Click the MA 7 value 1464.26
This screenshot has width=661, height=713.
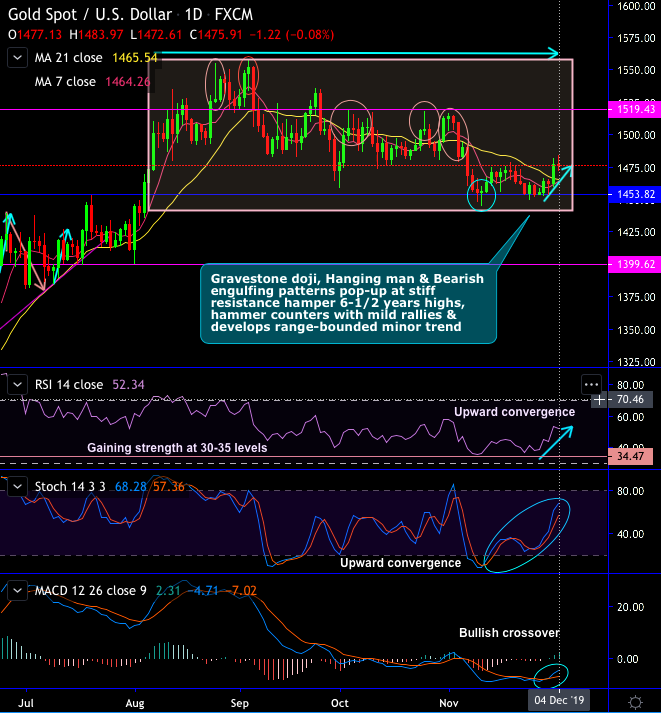[128, 82]
